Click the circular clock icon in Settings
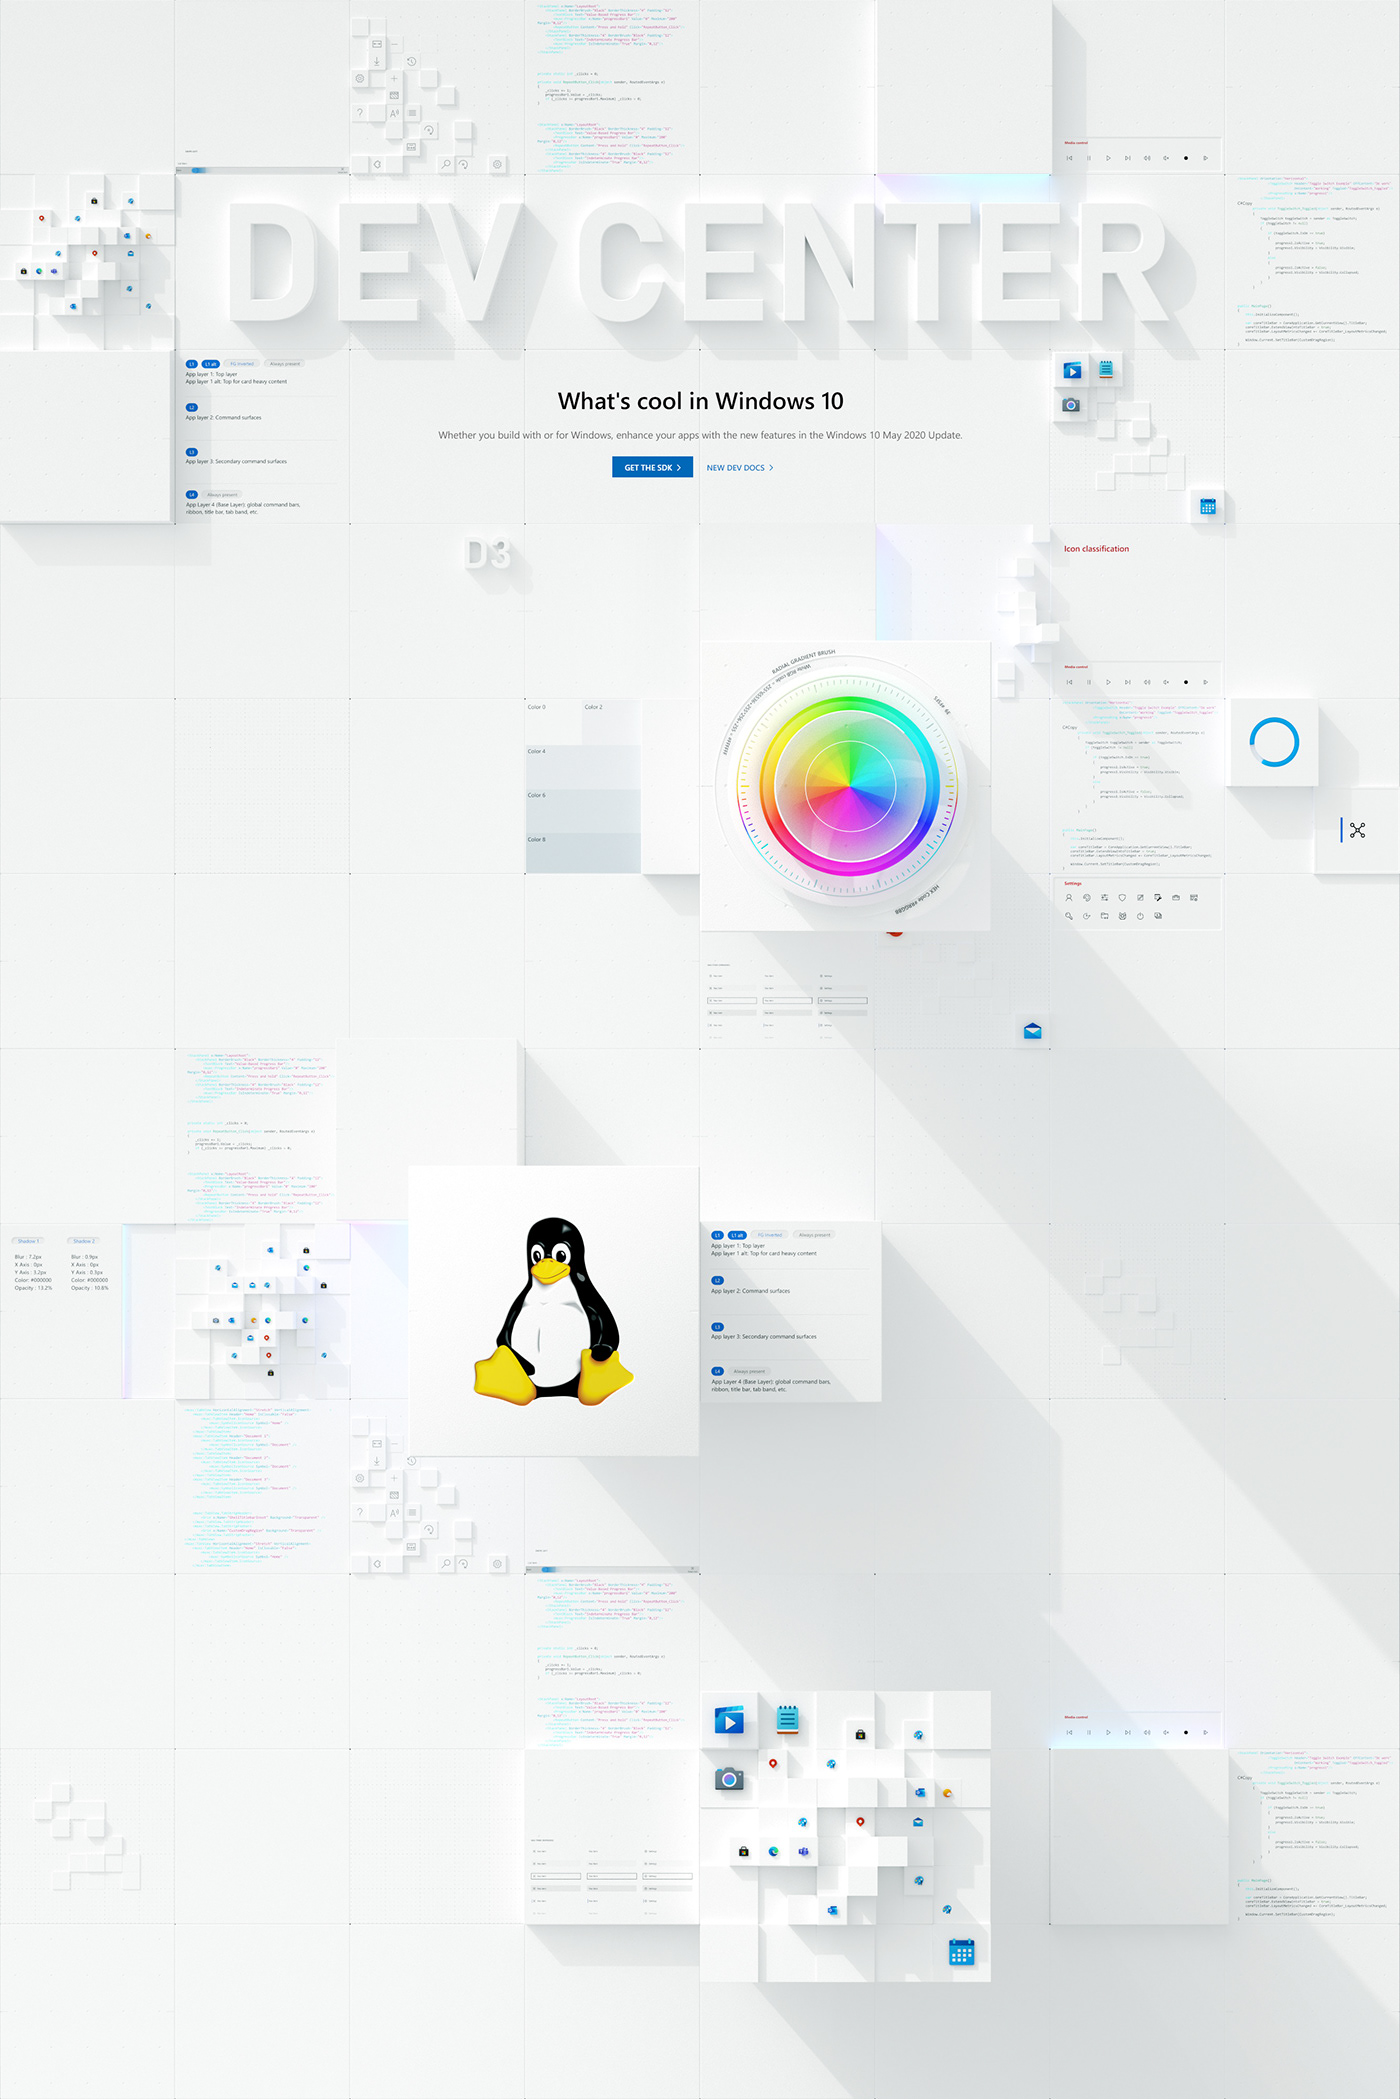This screenshot has height=2099, width=1400. click(x=1087, y=916)
